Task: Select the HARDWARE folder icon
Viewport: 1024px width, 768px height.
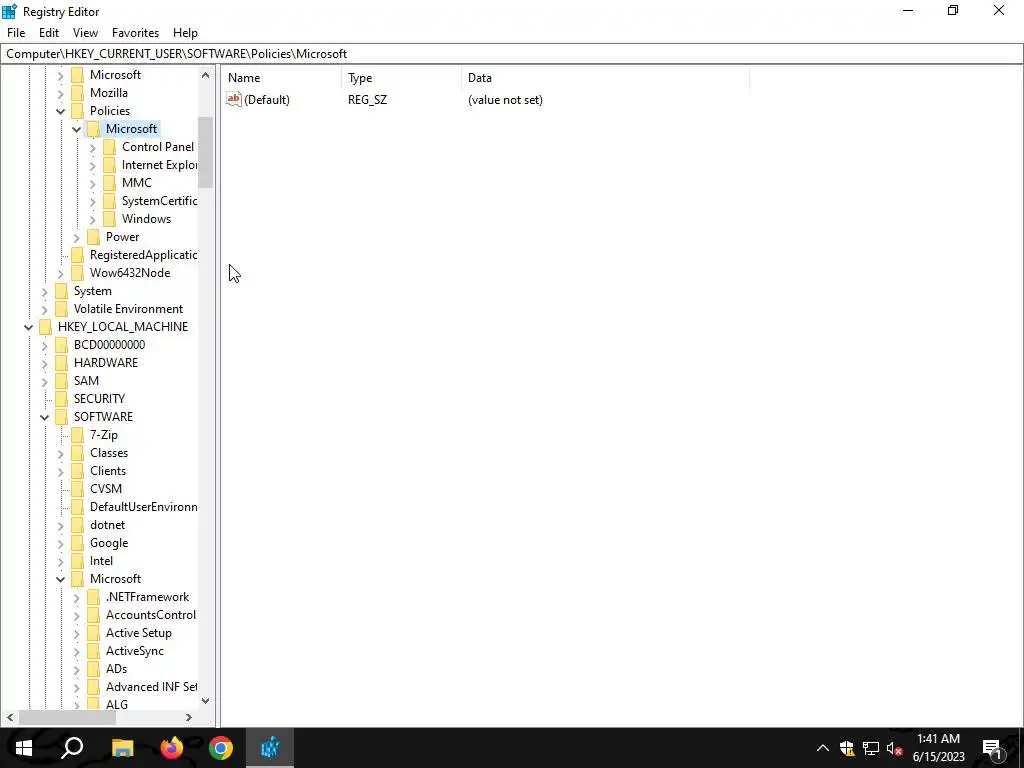Action: point(62,362)
